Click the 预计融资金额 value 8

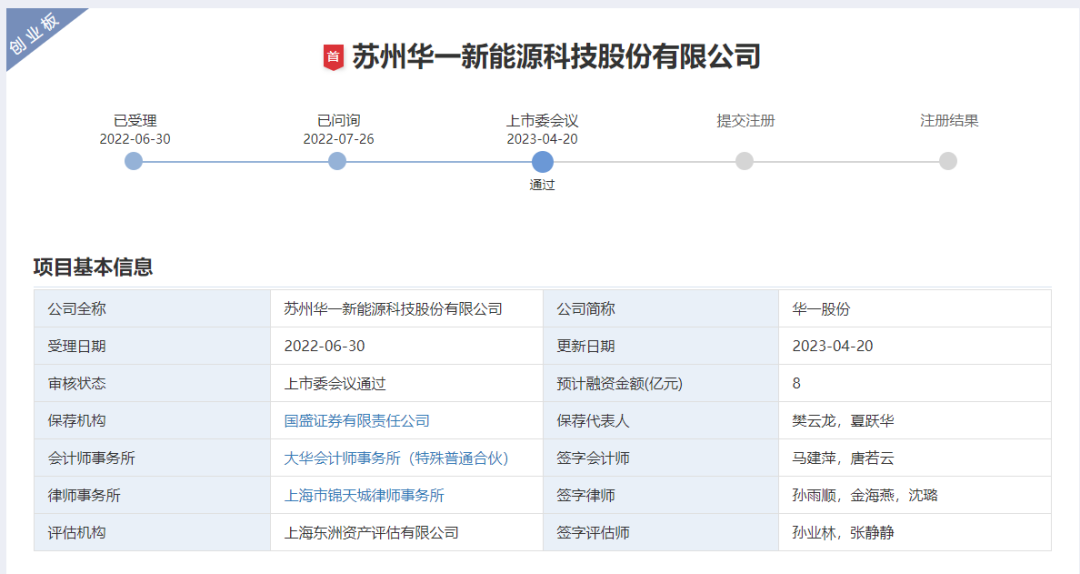[x=796, y=383]
